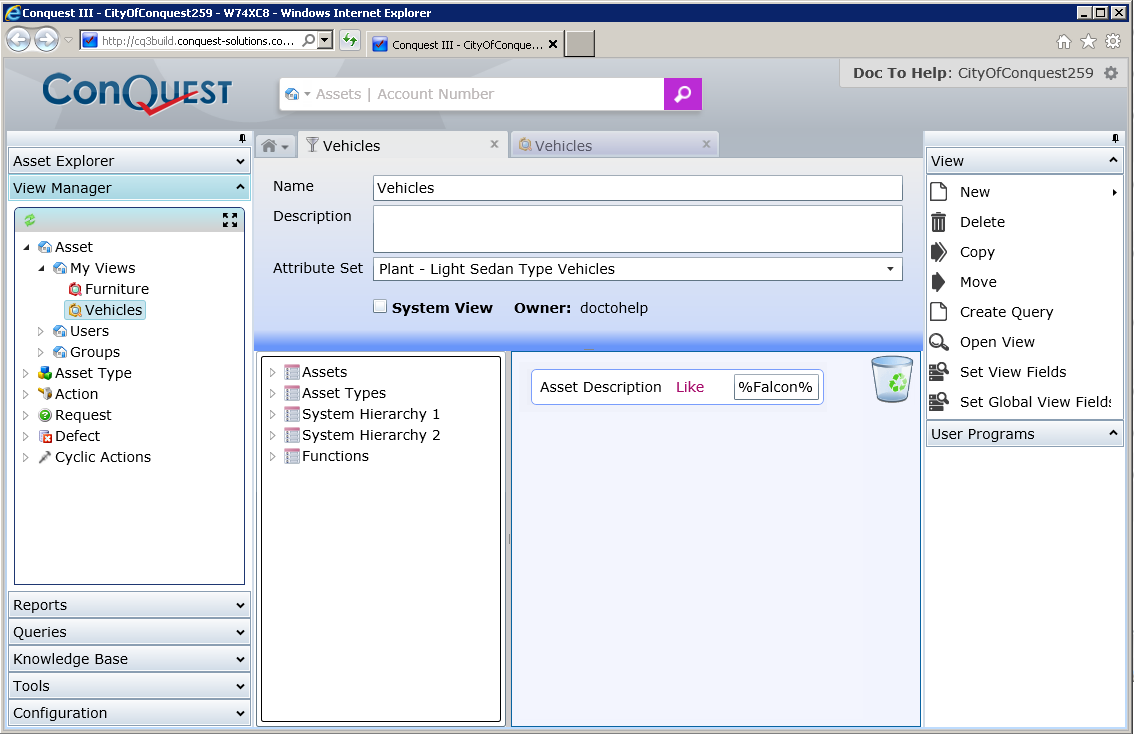
Task: Open browser Home page icon
Action: pos(1064,42)
